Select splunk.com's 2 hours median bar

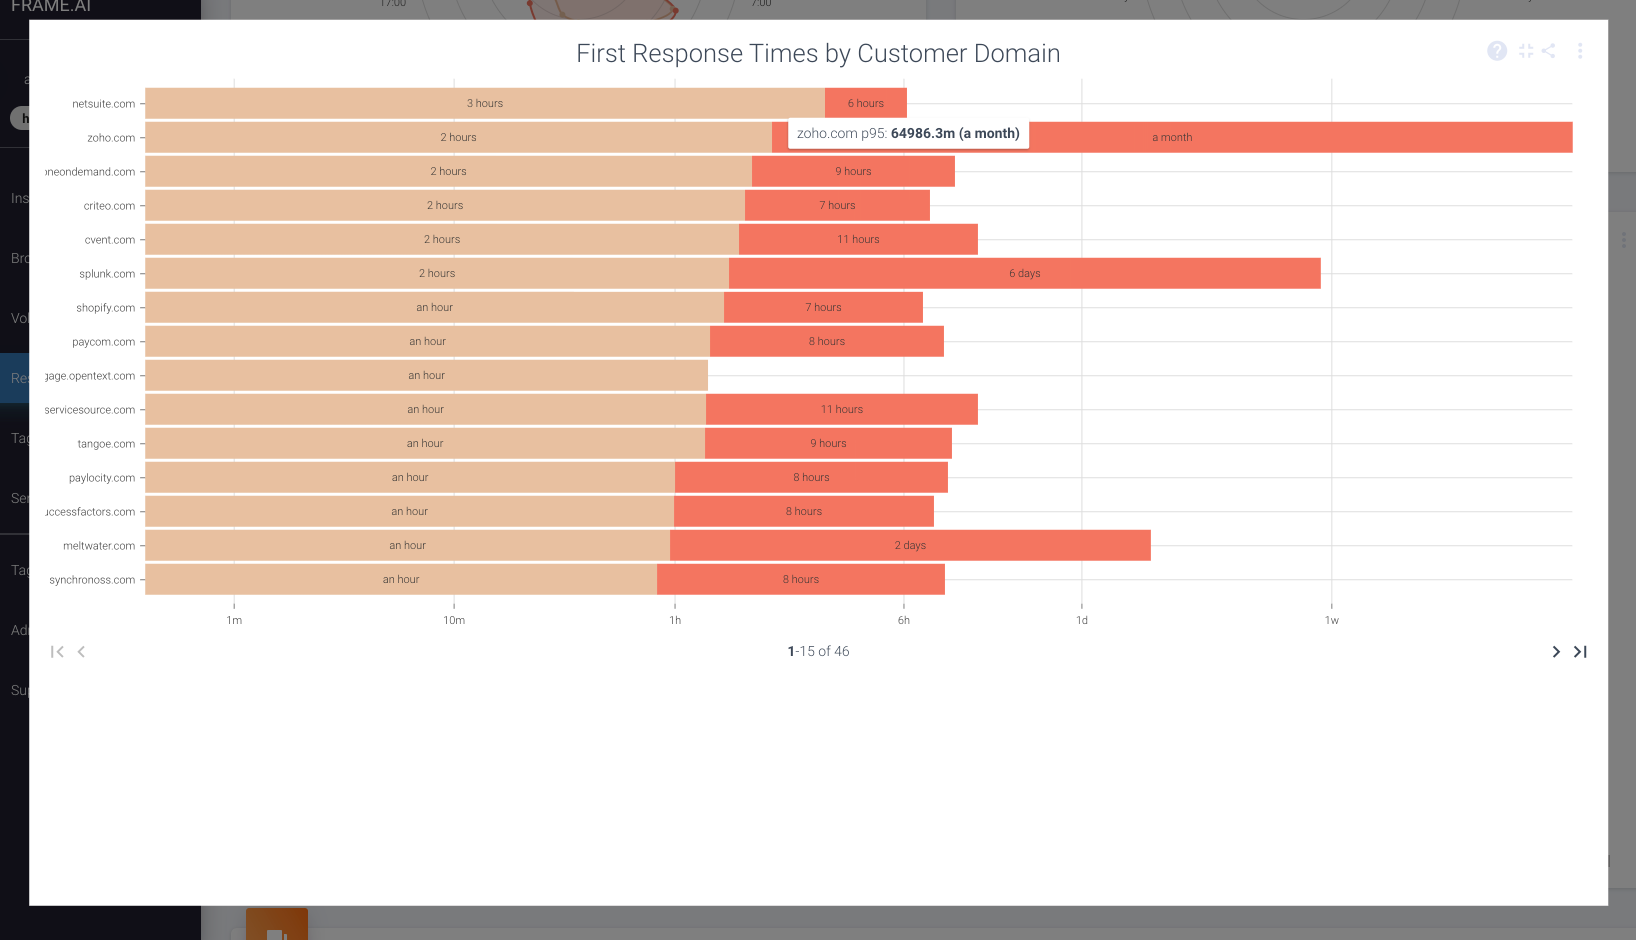pyautogui.click(x=437, y=273)
